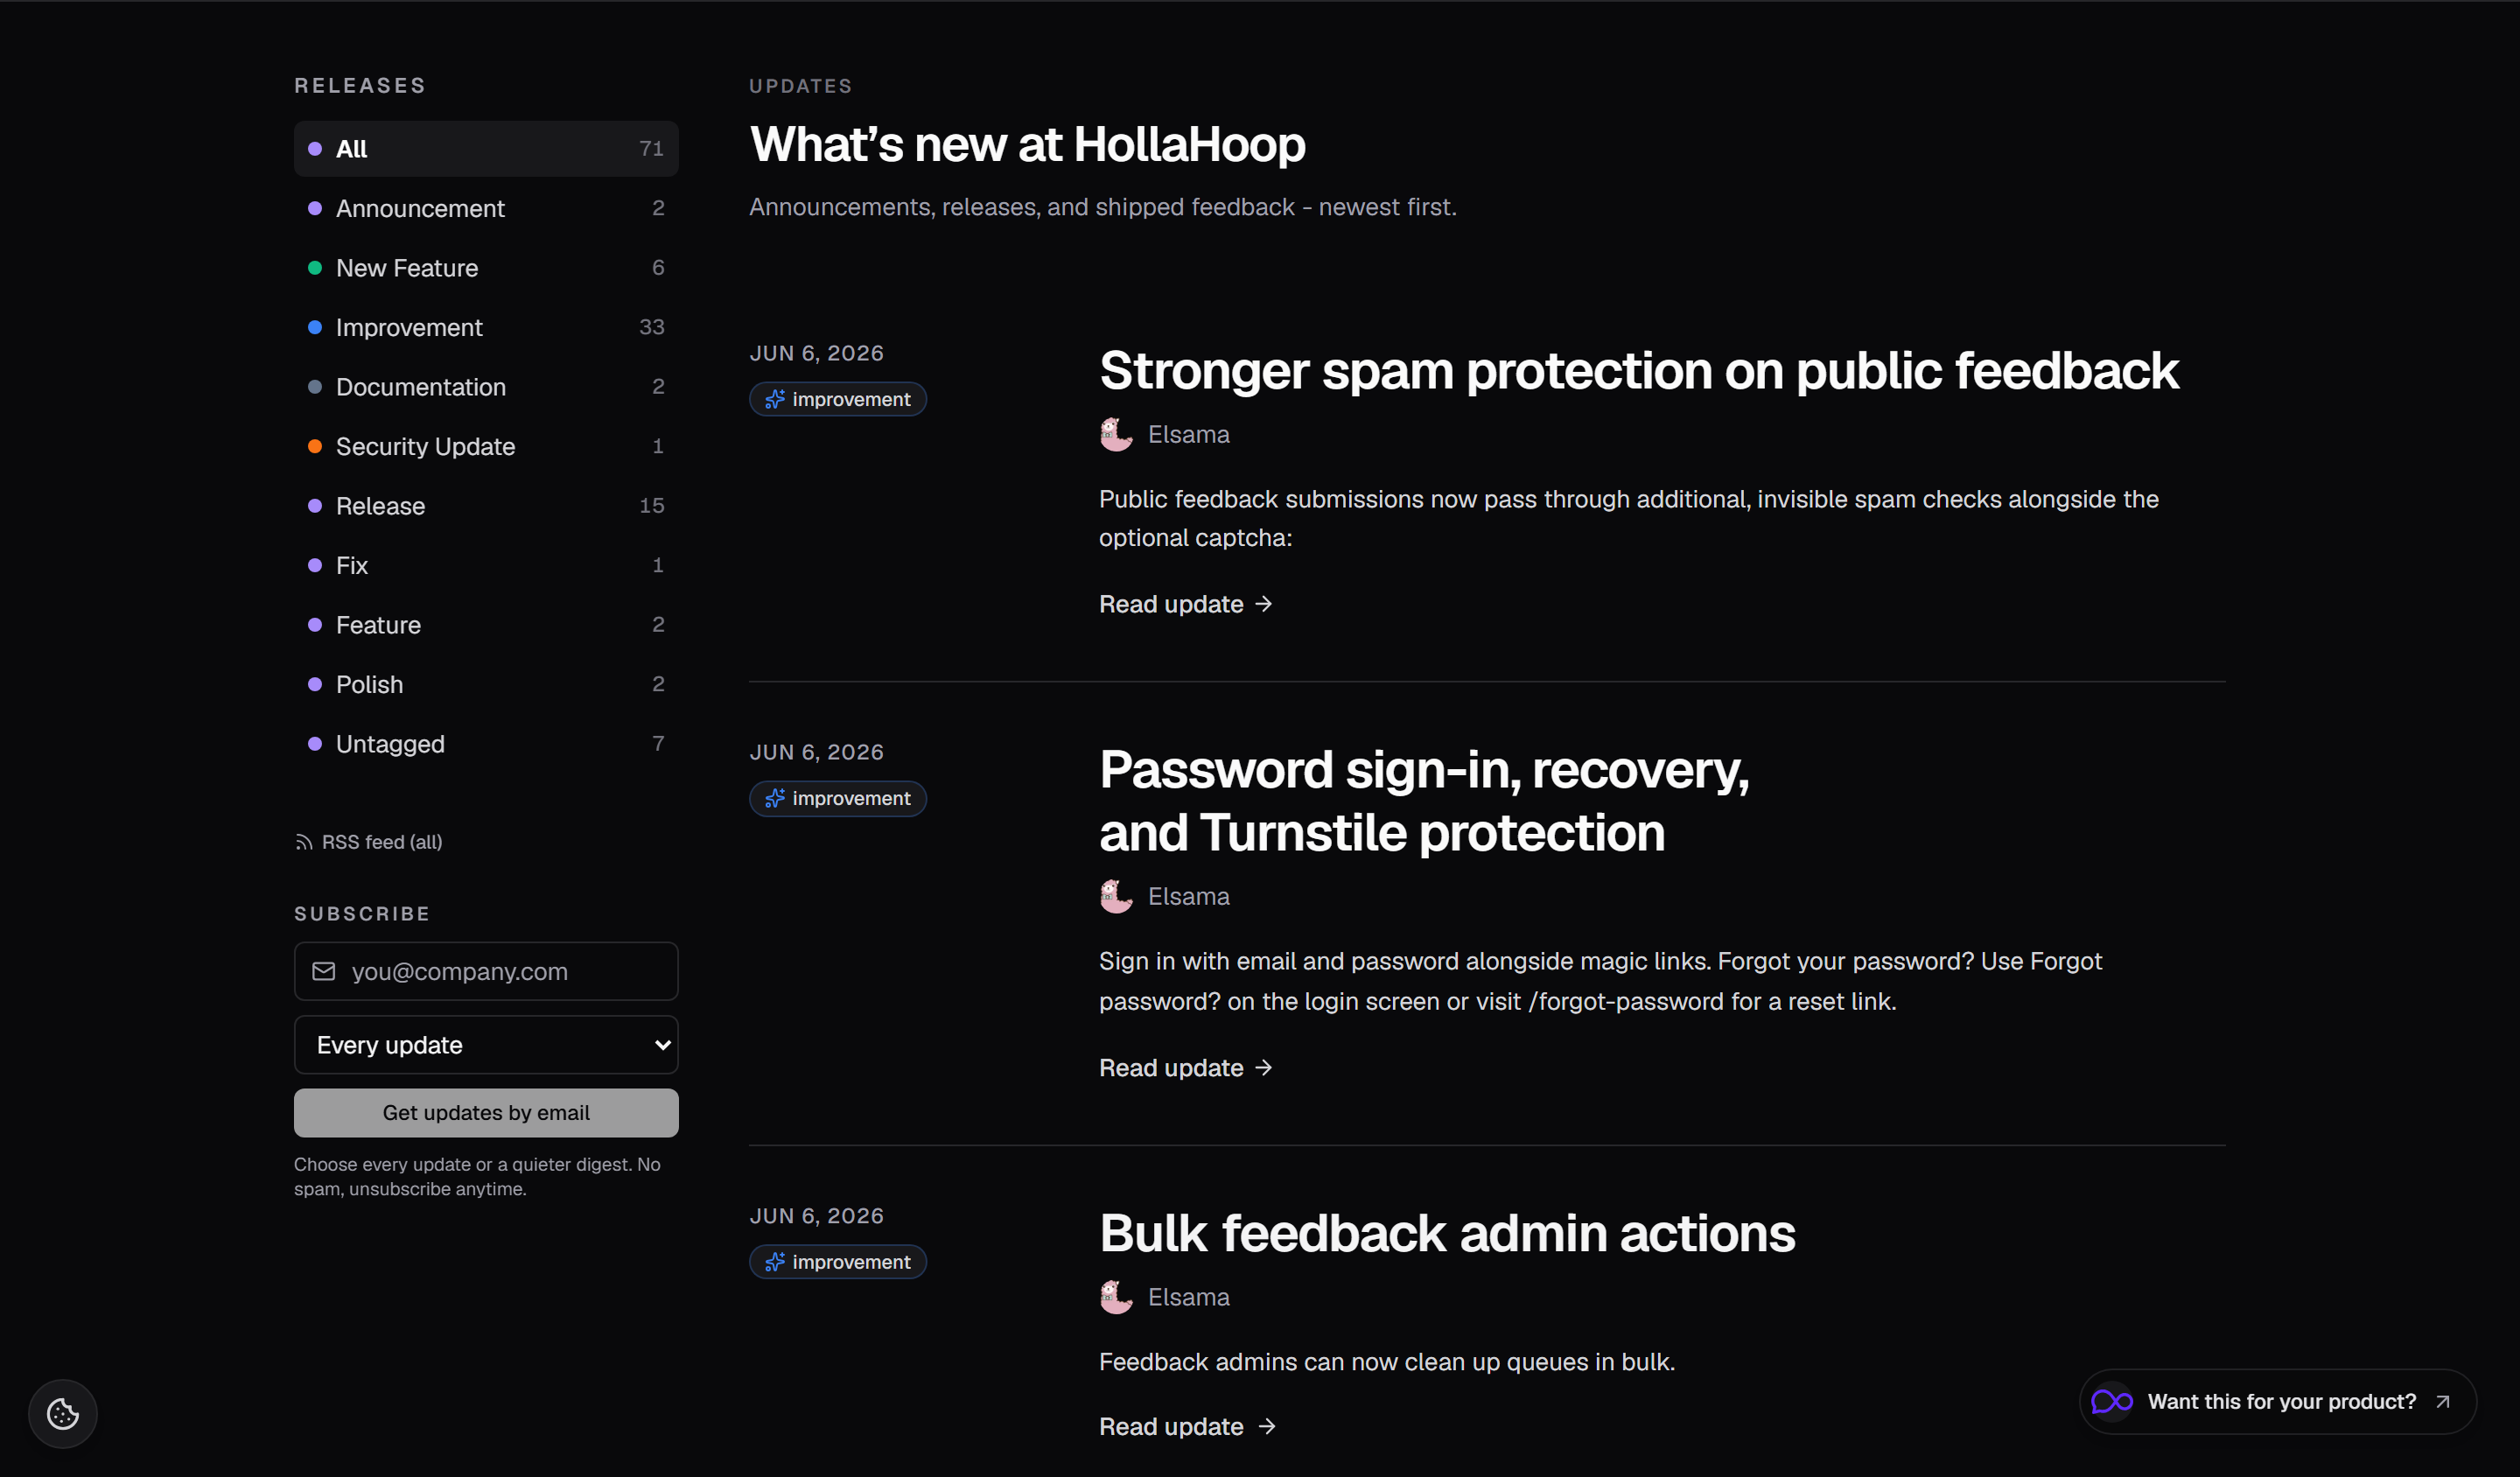The image size is (2520, 1477).
Task: Click Elsama author name on Password sign-in post
Action: tap(1188, 897)
